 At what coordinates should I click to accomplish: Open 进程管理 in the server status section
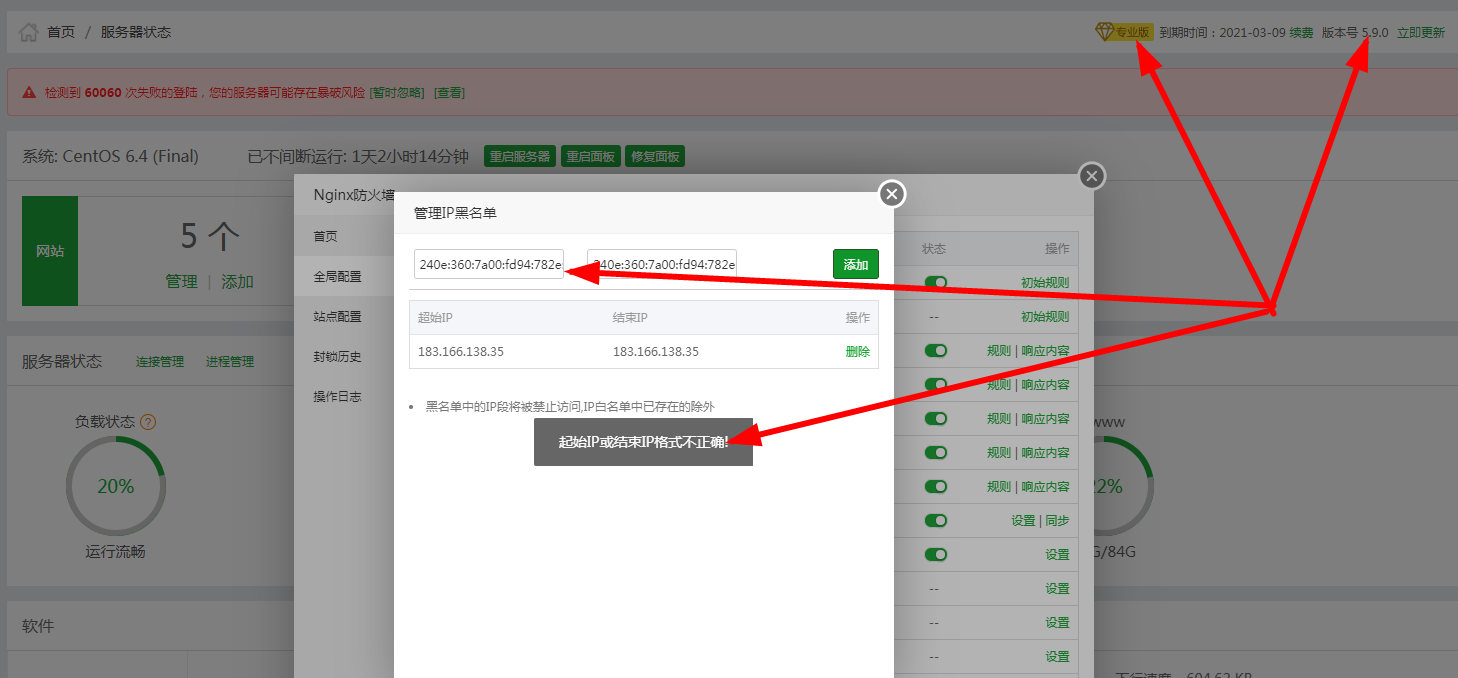(230, 362)
